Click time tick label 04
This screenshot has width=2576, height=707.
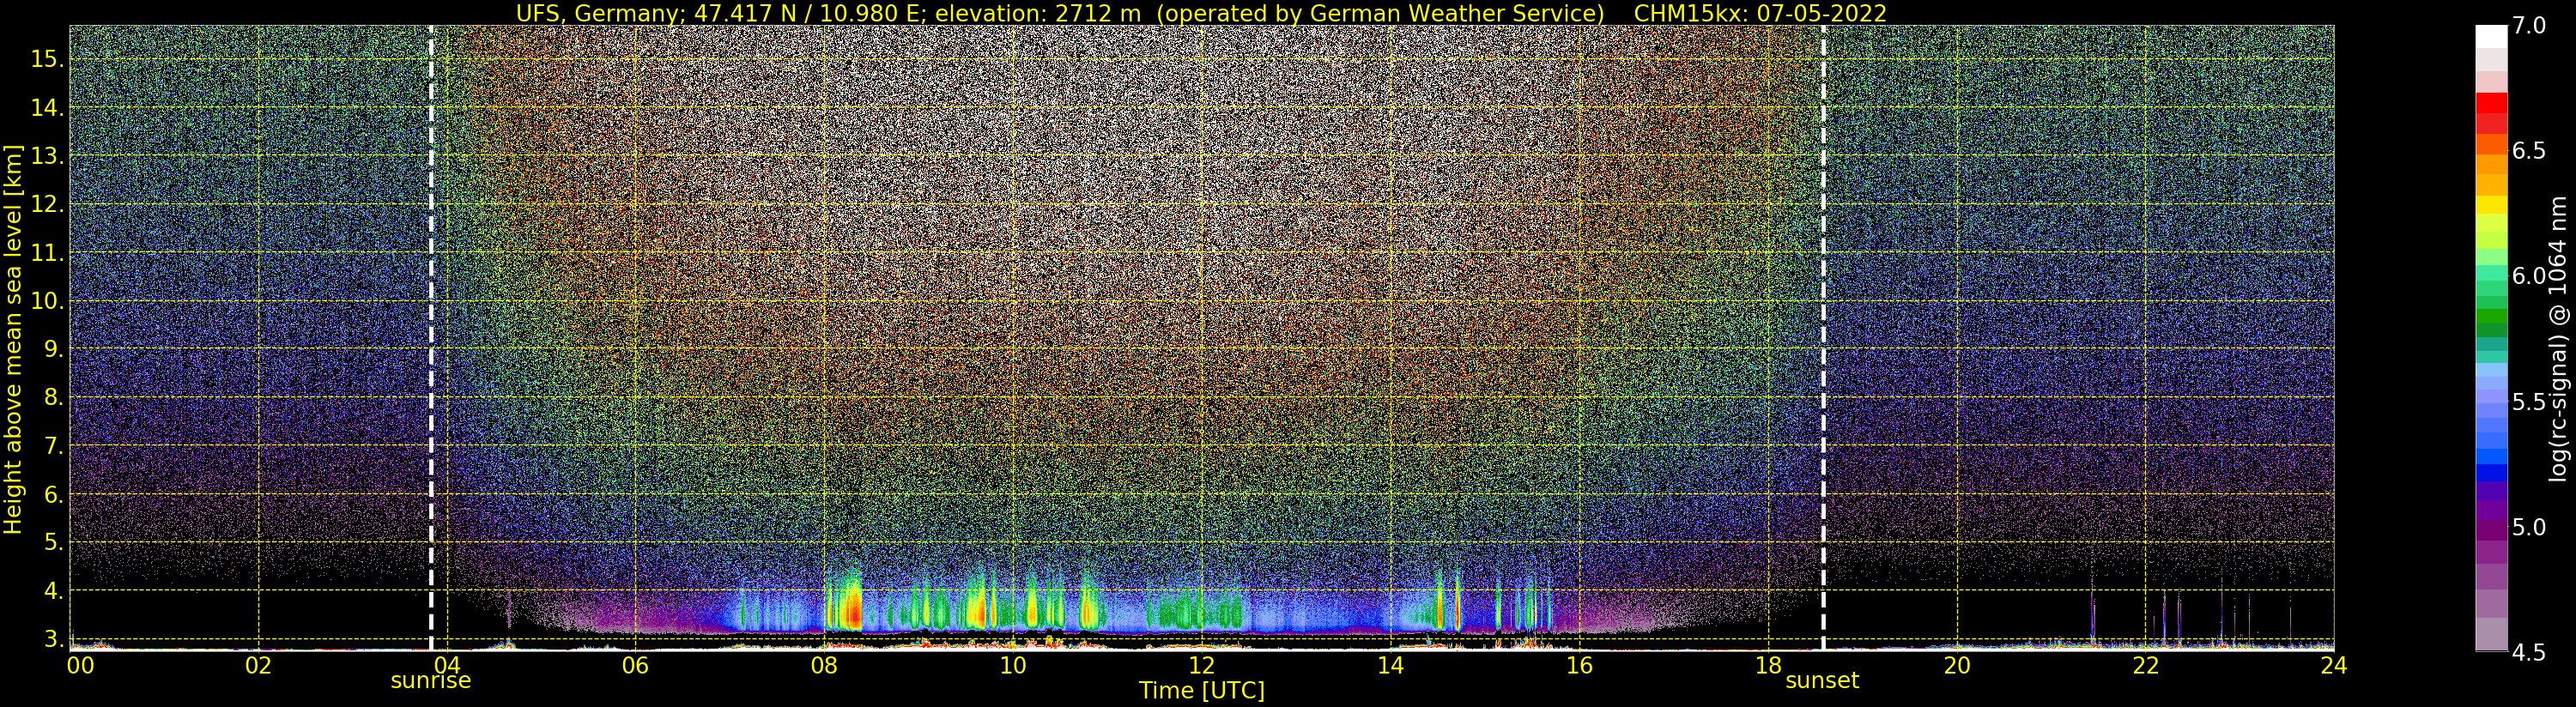click(447, 666)
